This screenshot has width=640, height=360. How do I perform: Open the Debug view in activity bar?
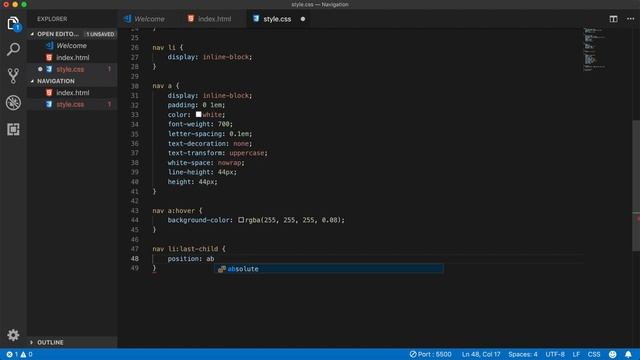[x=13, y=102]
